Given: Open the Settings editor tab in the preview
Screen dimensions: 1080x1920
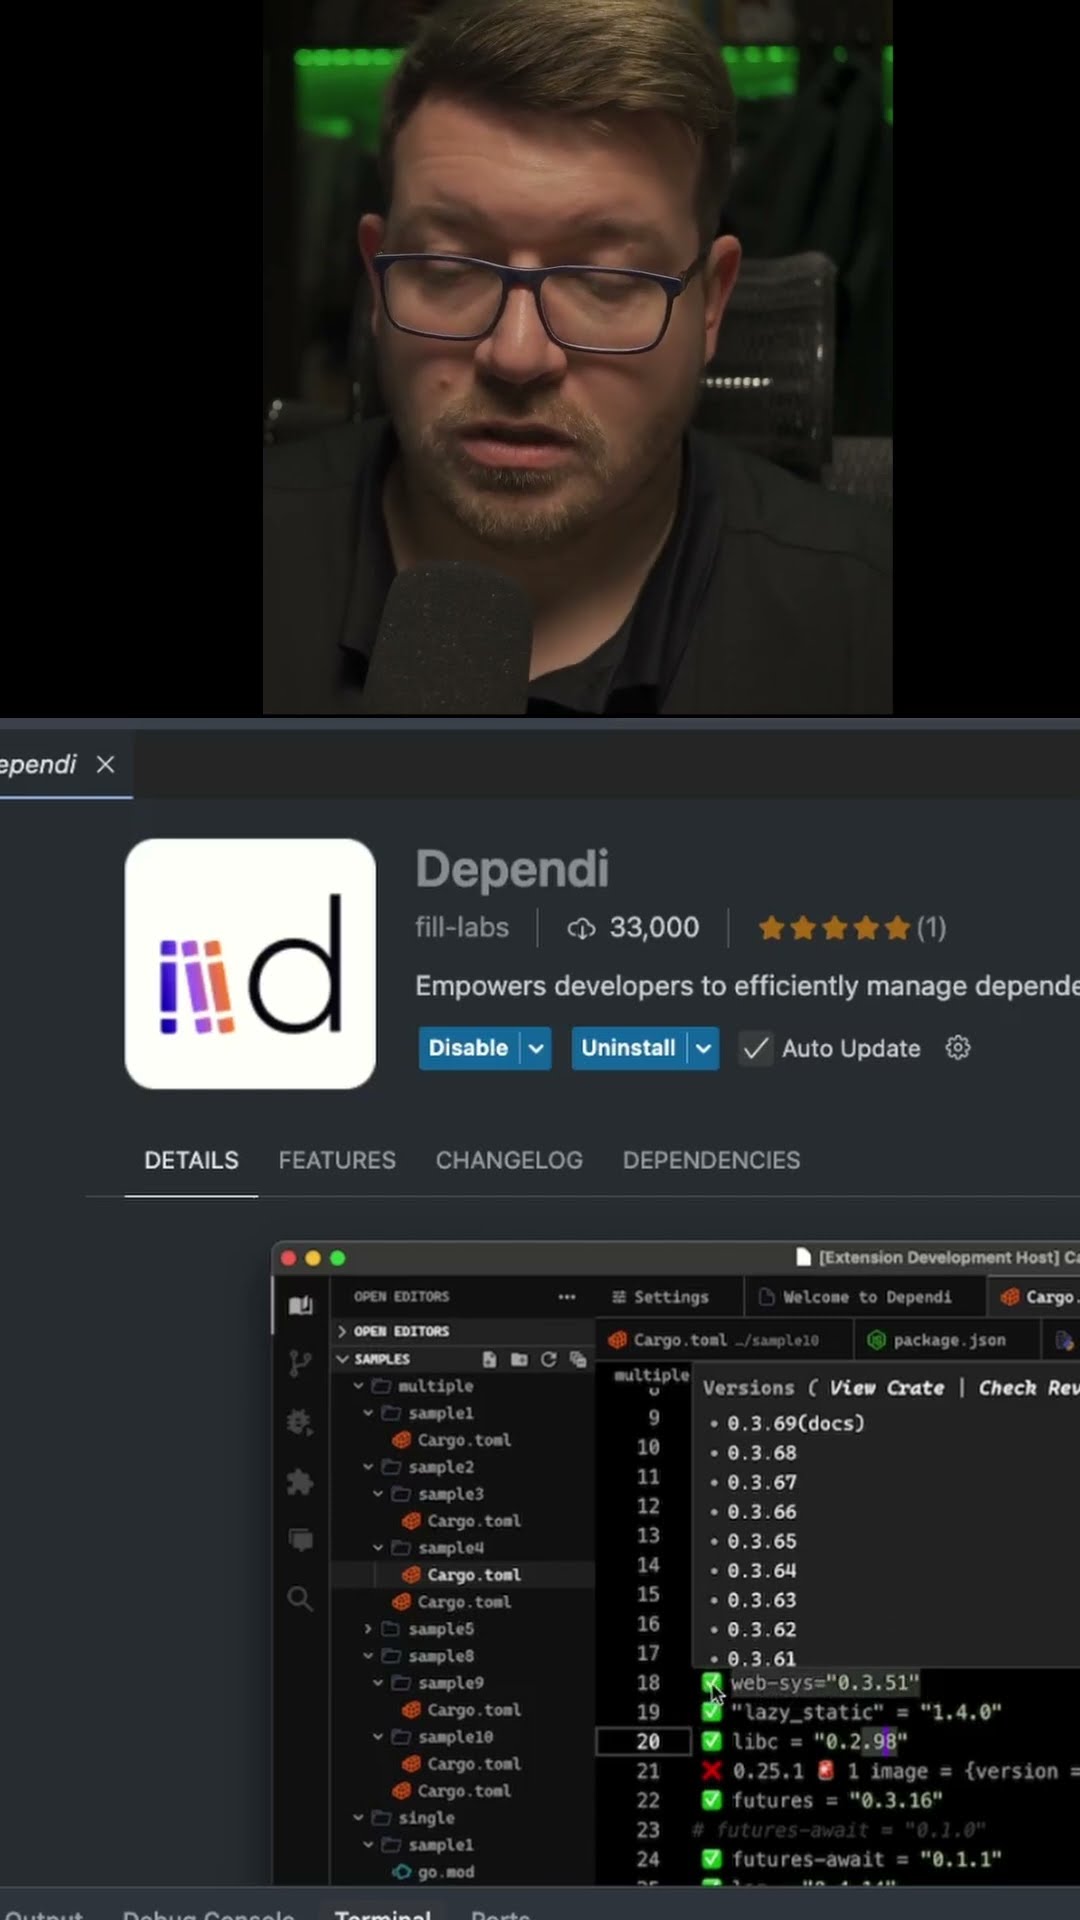Looking at the screenshot, I should tap(661, 1297).
